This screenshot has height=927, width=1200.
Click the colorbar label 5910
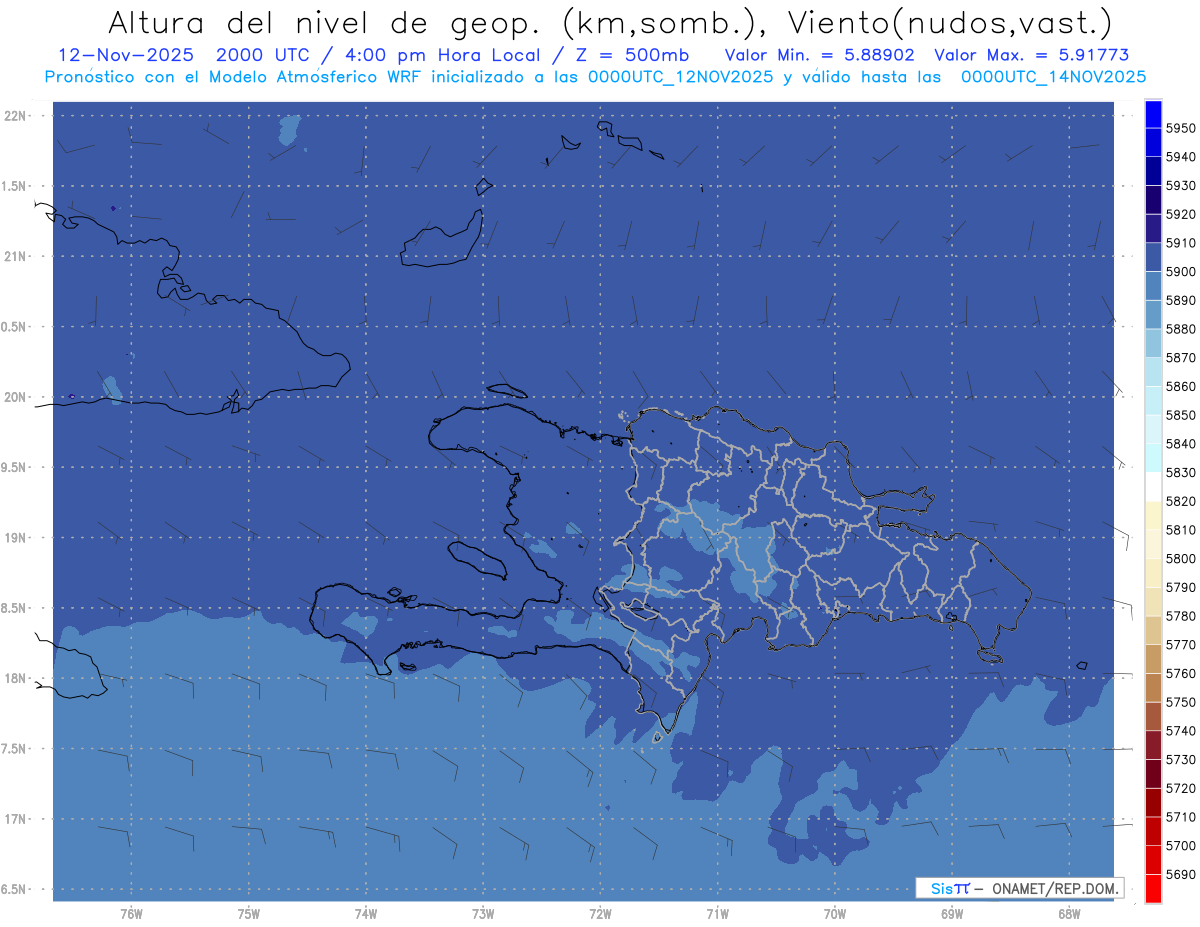click(x=1180, y=243)
